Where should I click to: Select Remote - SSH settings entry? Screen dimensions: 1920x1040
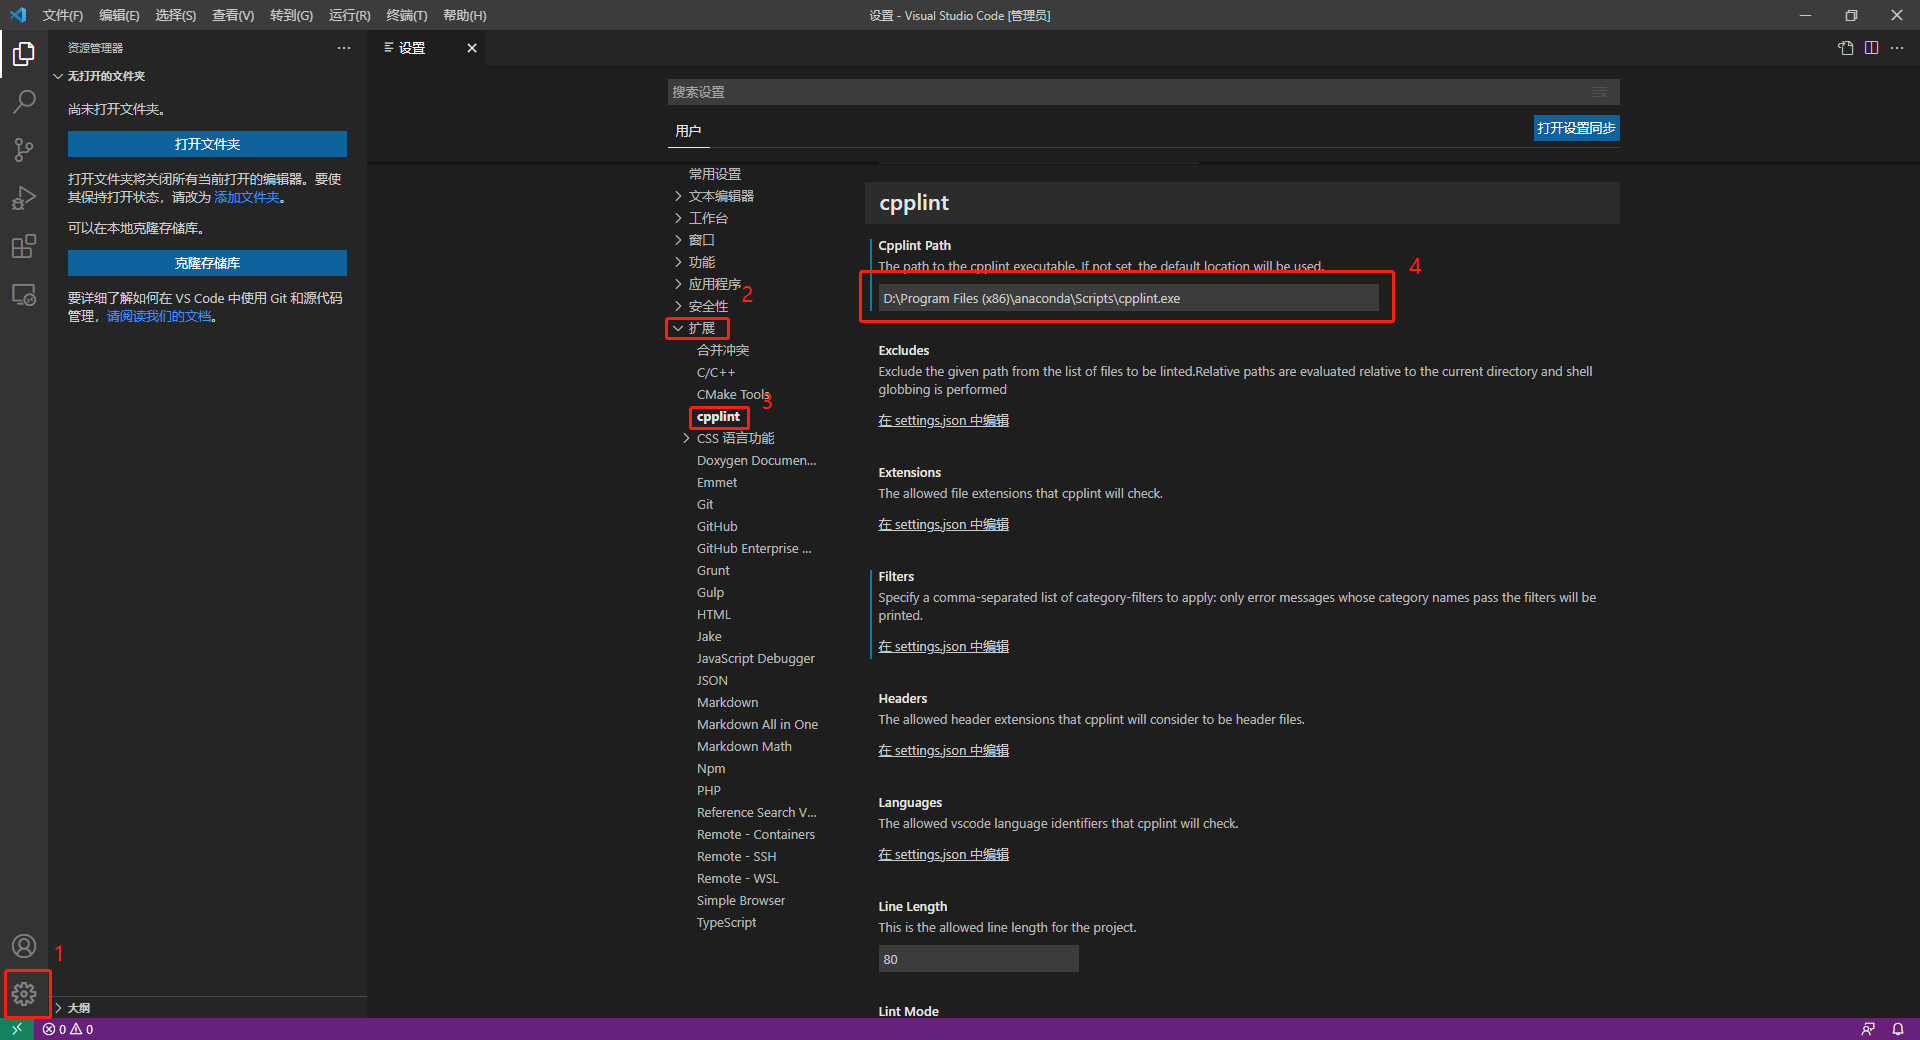tap(736, 856)
